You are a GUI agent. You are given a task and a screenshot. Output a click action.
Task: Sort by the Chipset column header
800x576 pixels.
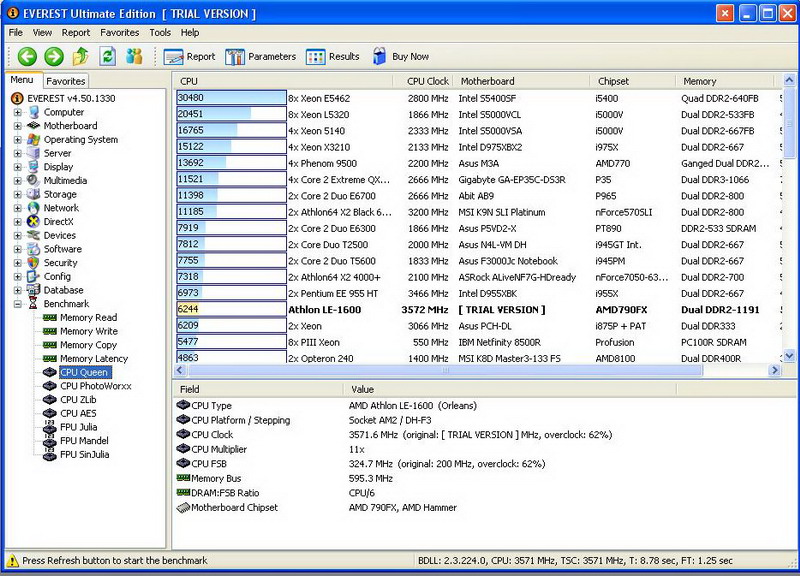tap(633, 81)
